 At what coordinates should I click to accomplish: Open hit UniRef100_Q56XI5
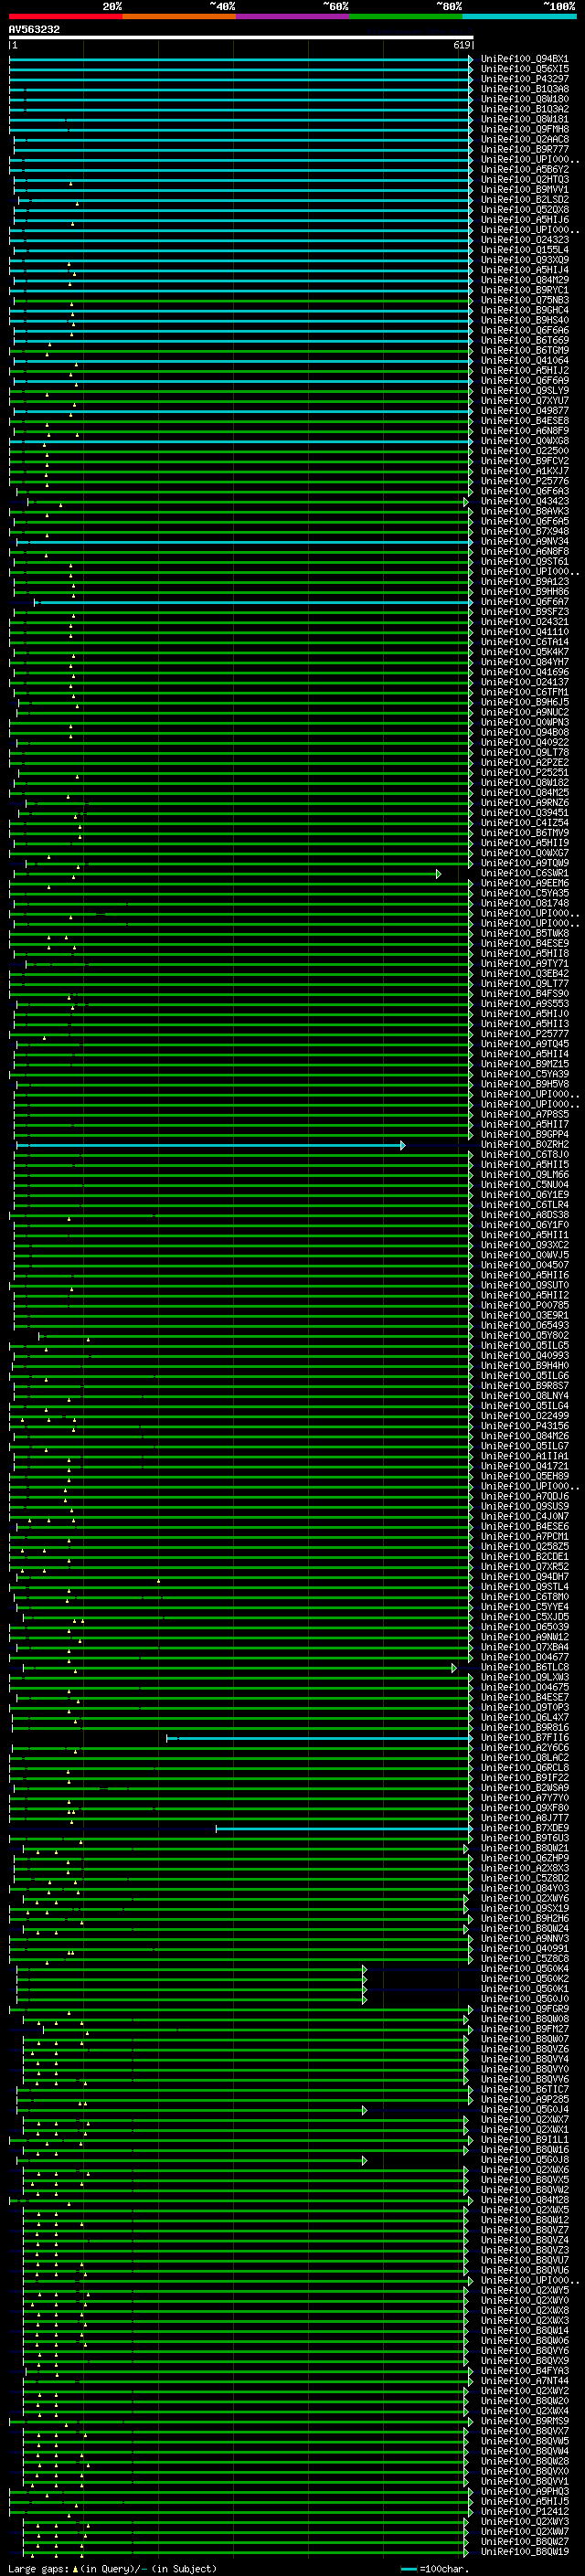pyautogui.click(x=525, y=70)
